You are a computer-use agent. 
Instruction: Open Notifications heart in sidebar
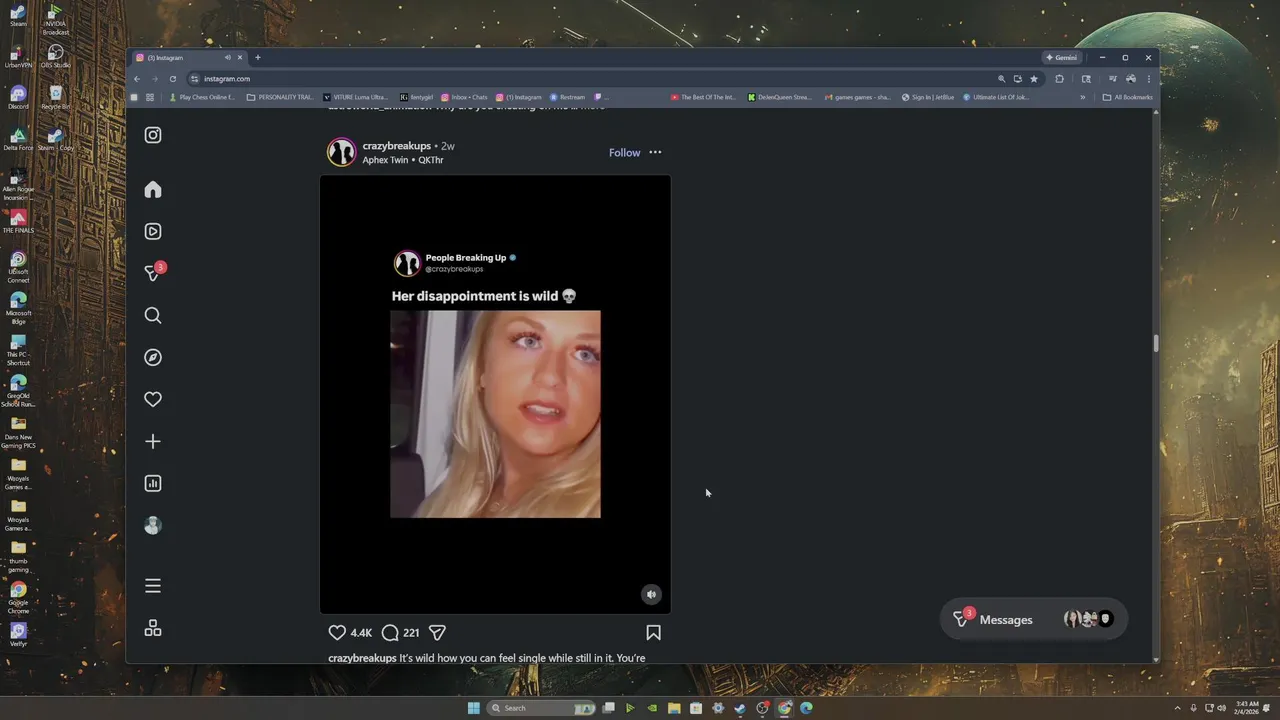tap(153, 399)
